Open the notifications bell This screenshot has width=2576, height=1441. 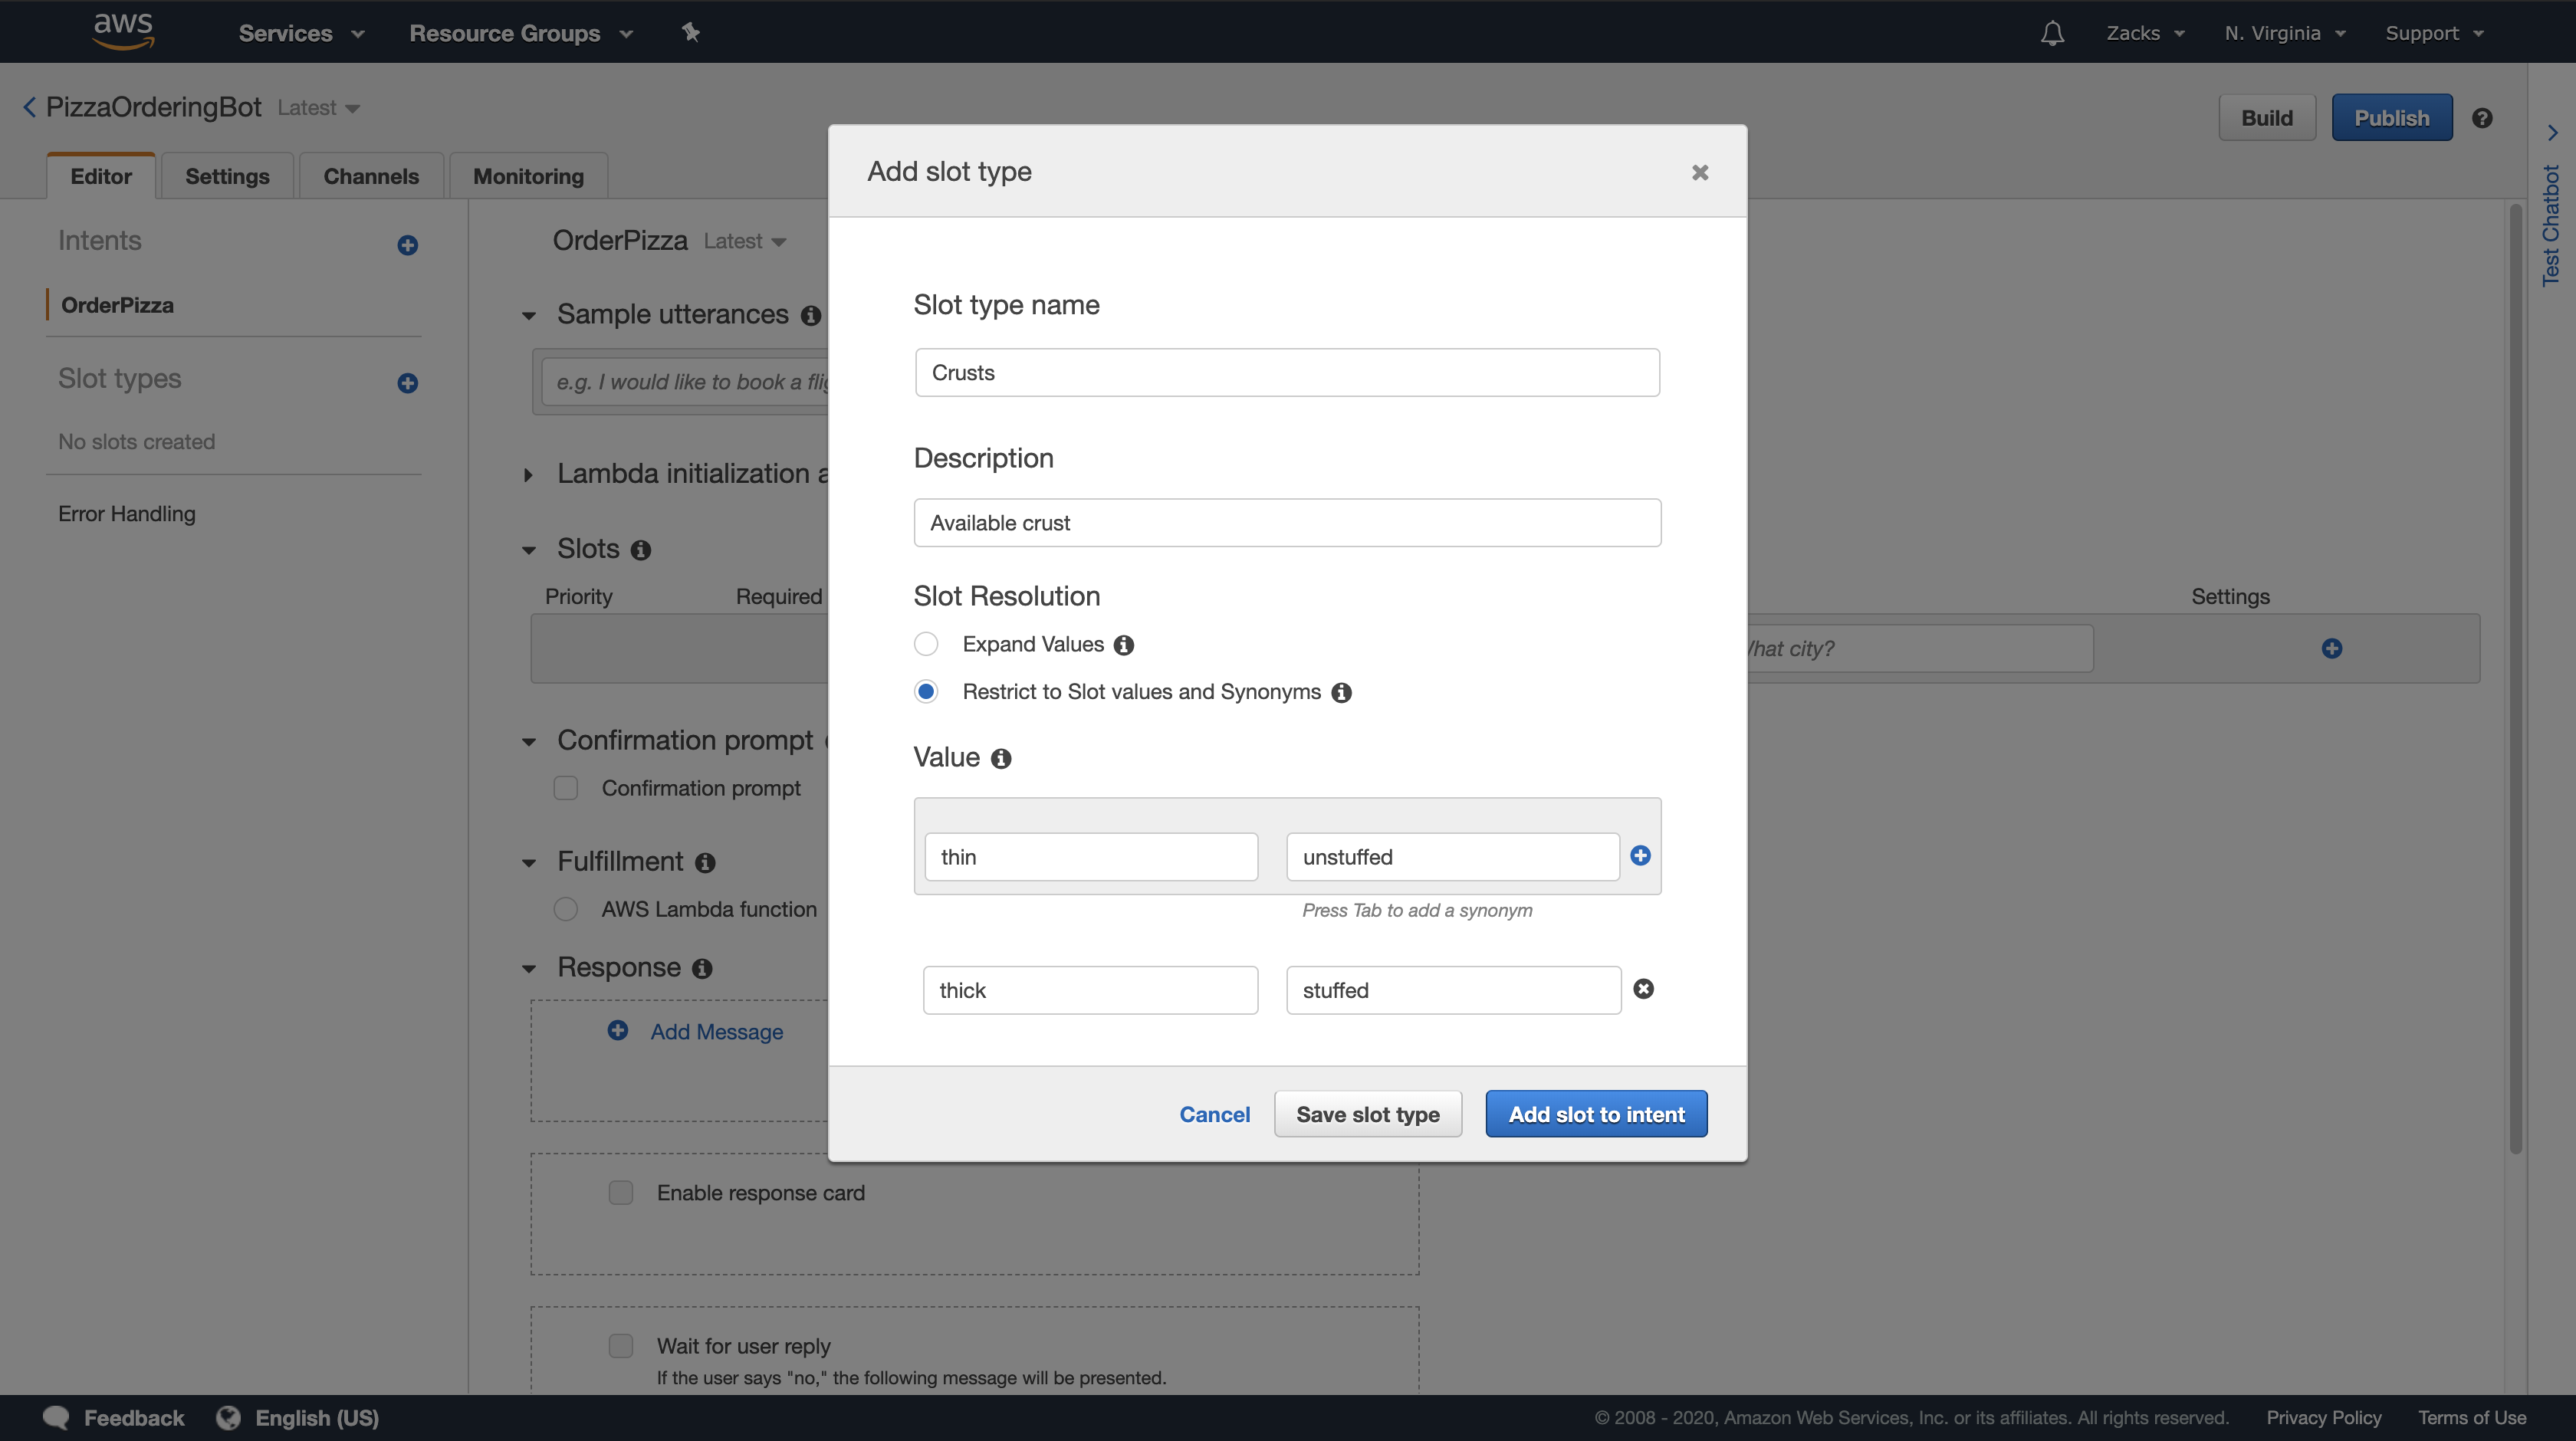2052,33
